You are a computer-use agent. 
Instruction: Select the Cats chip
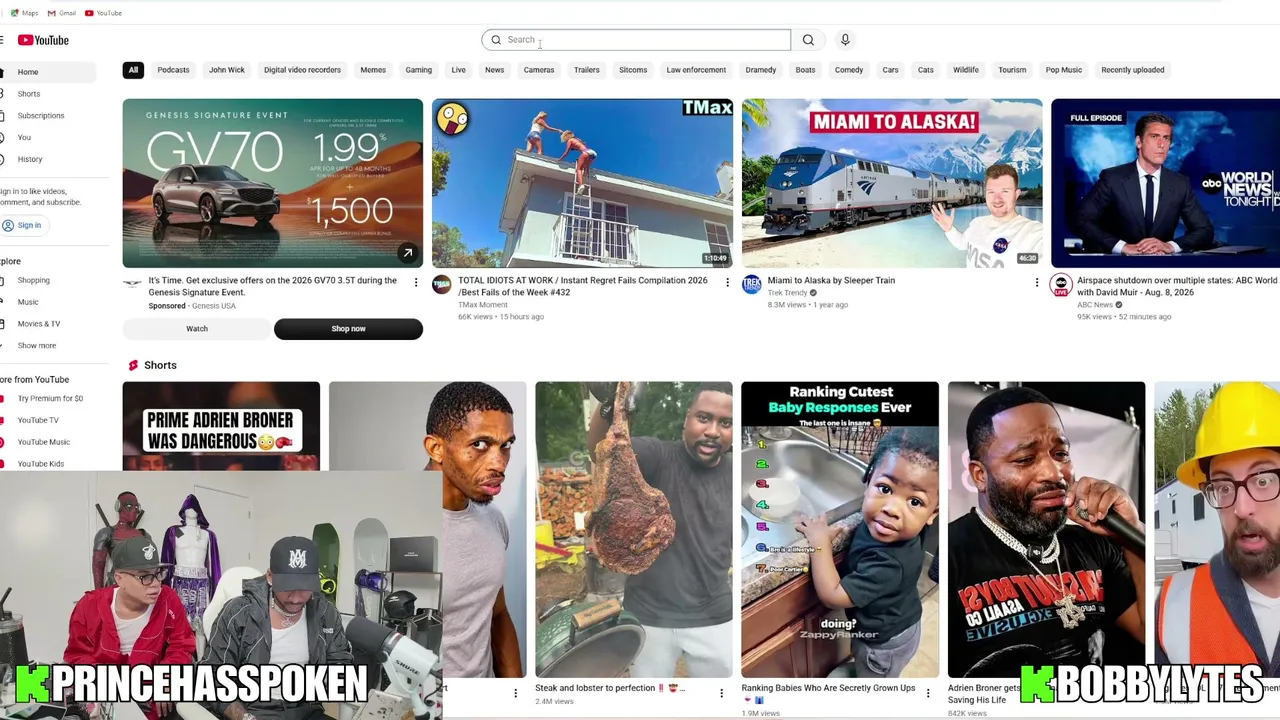(x=926, y=70)
